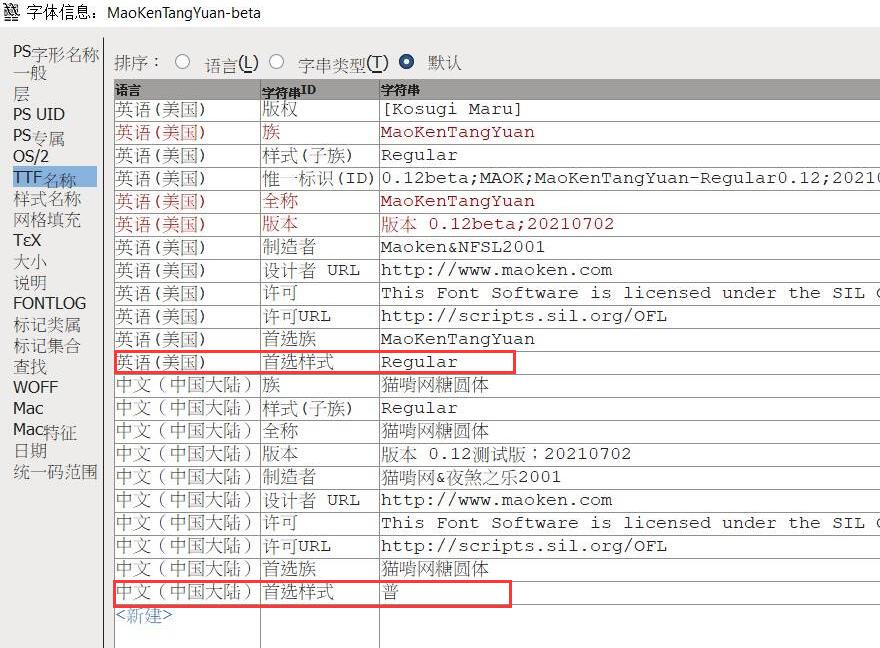Image resolution: width=880 pixels, height=648 pixels.
Task: Open the 标记集合 section
Action: pyautogui.click(x=47, y=346)
